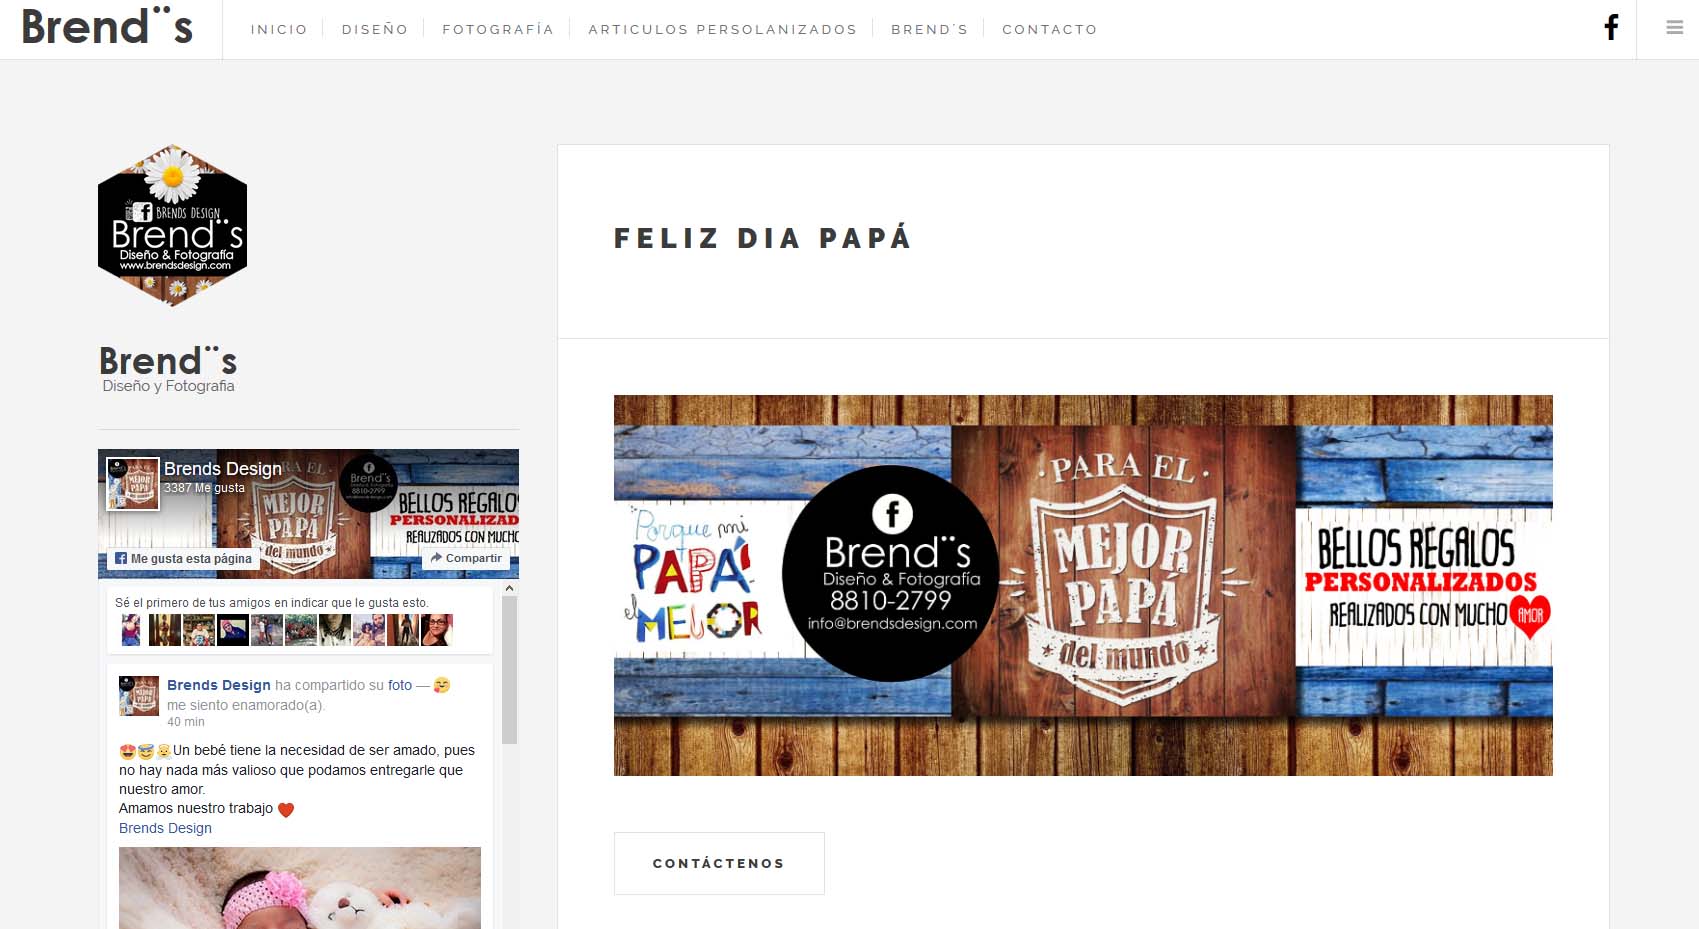Click the Mejor Papá banner image
The width and height of the screenshot is (1699, 929).
[x=1083, y=585]
